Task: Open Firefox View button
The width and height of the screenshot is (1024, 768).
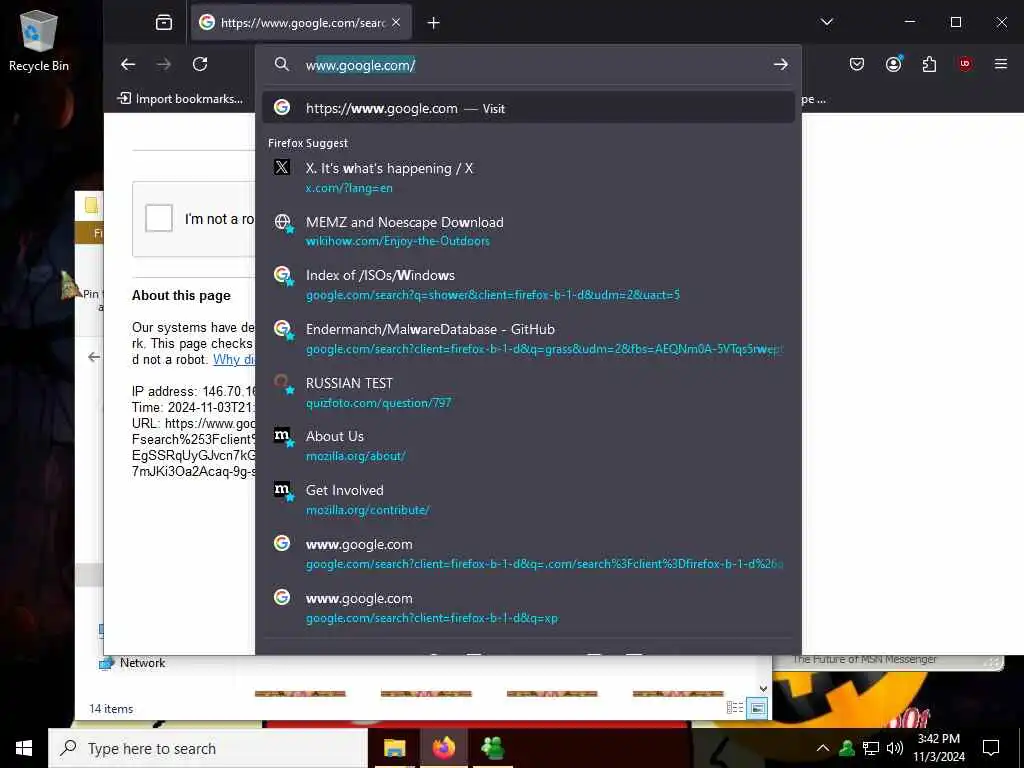Action: pos(164,23)
